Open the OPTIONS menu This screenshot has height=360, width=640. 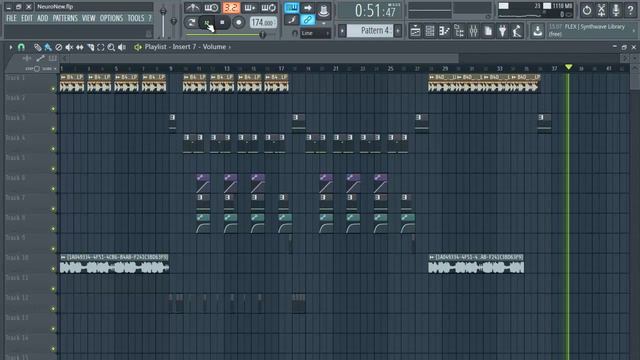111,18
